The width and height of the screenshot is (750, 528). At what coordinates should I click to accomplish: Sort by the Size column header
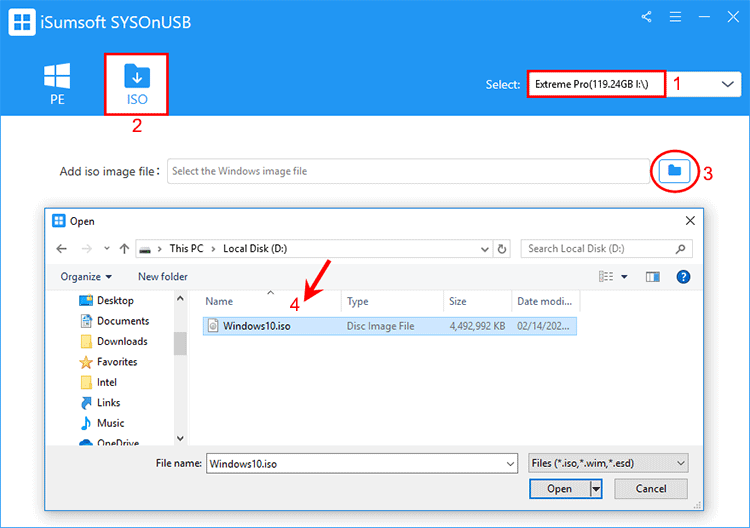477,301
